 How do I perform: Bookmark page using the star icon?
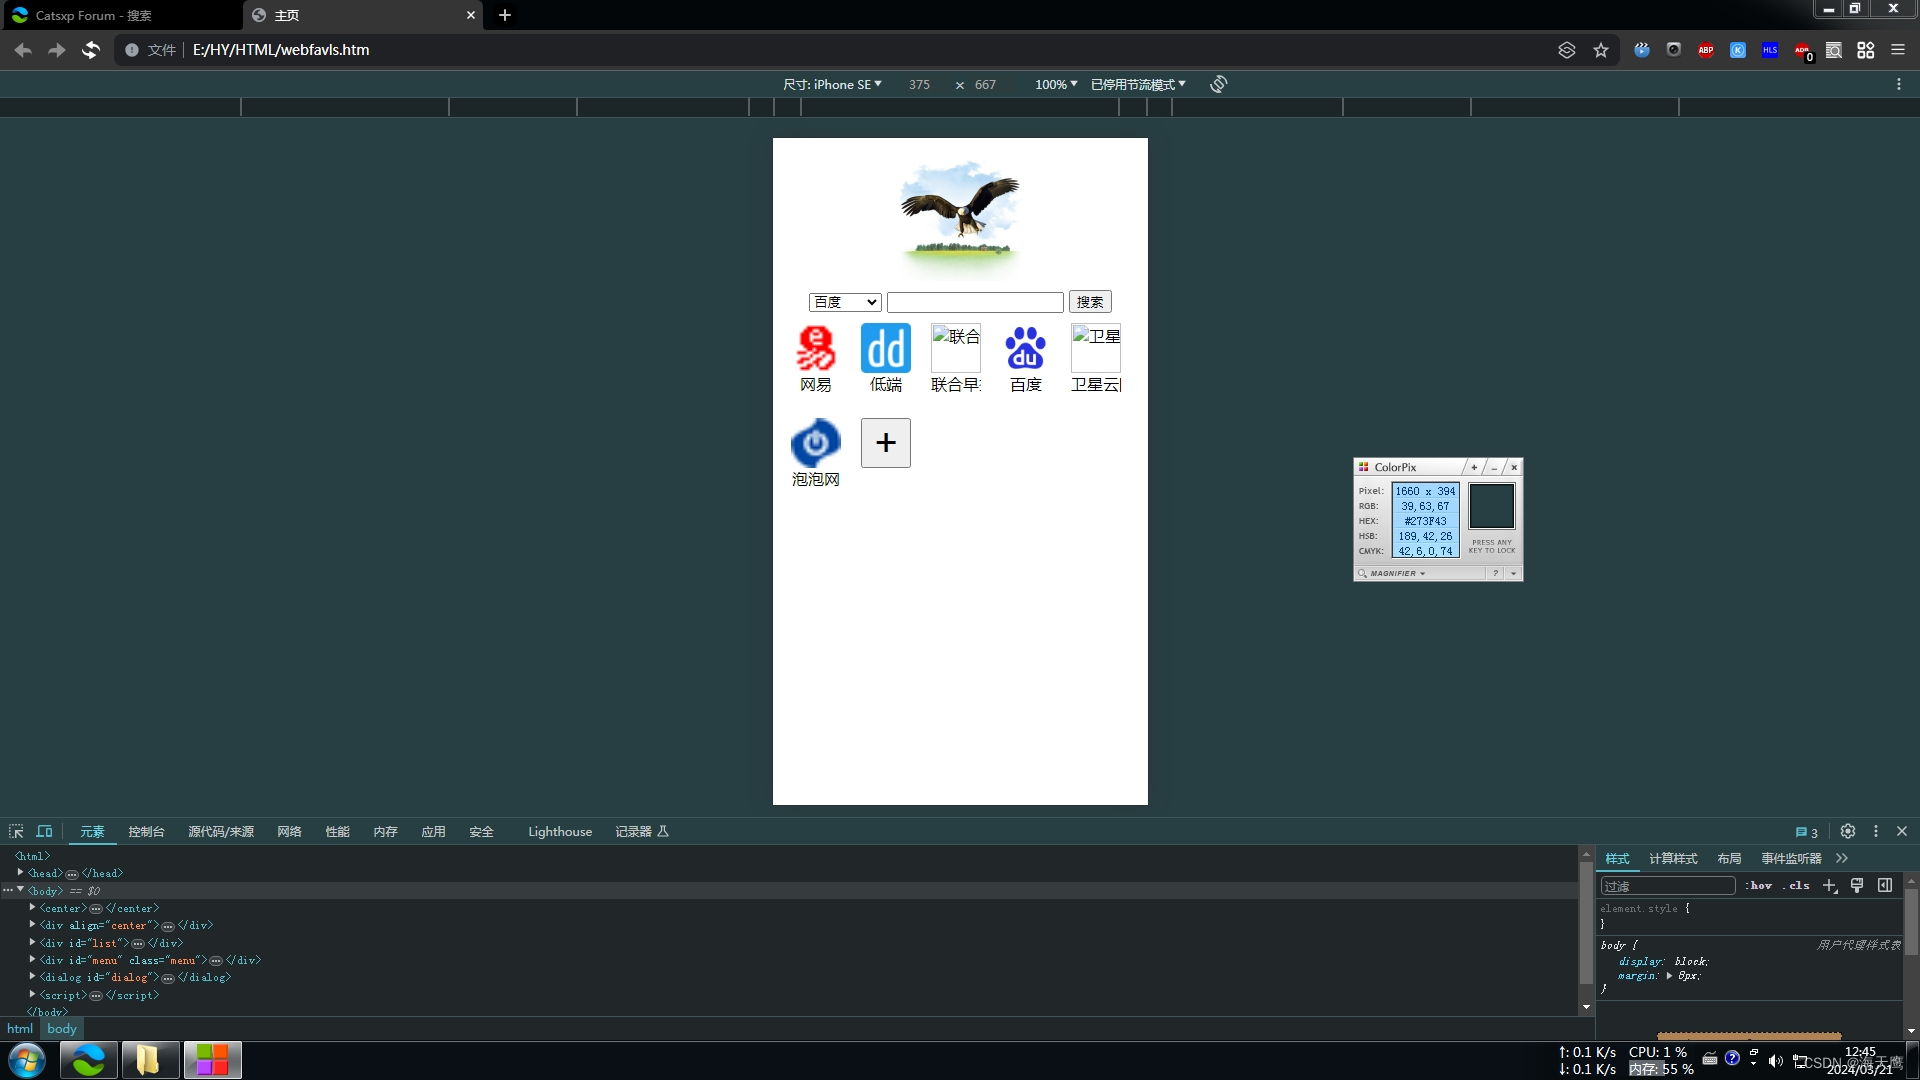coord(1601,50)
